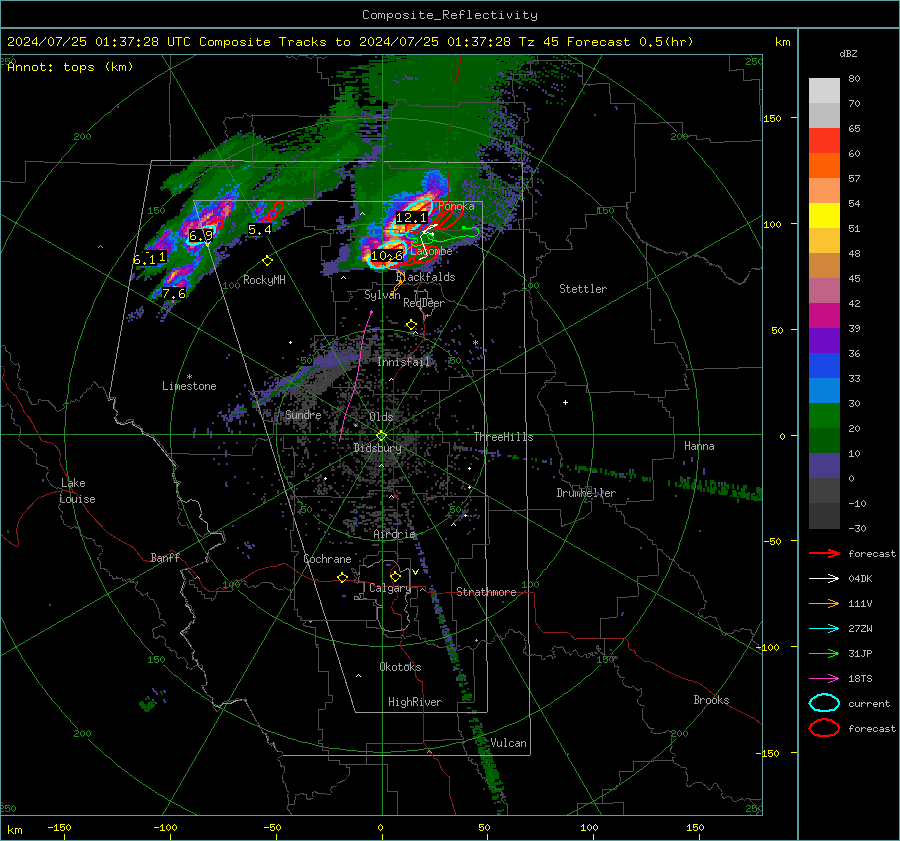The image size is (900, 841).
Task: Click the Sylvan town label
Action: click(x=382, y=295)
